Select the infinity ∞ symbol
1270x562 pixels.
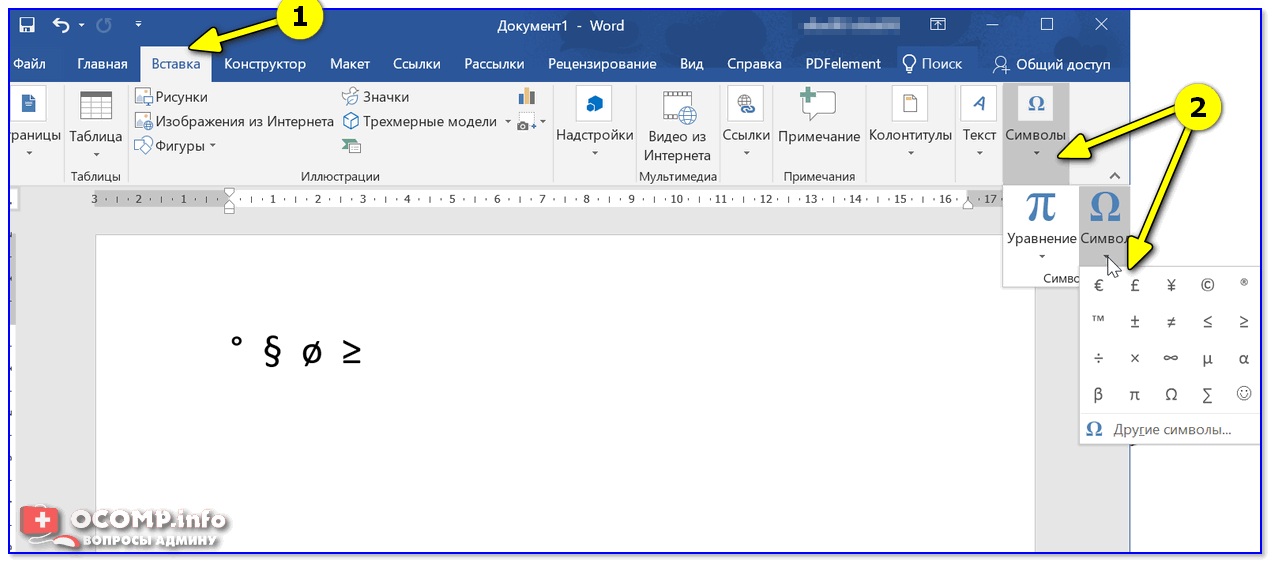tap(1171, 358)
